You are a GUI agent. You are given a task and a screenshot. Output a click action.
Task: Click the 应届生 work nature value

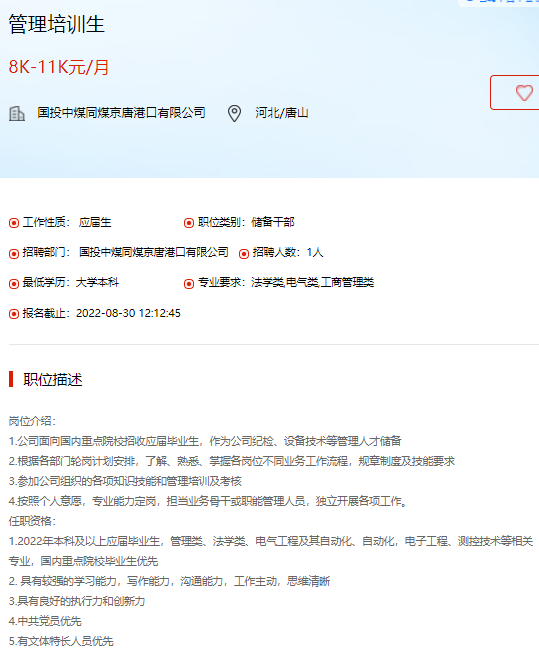(95, 222)
